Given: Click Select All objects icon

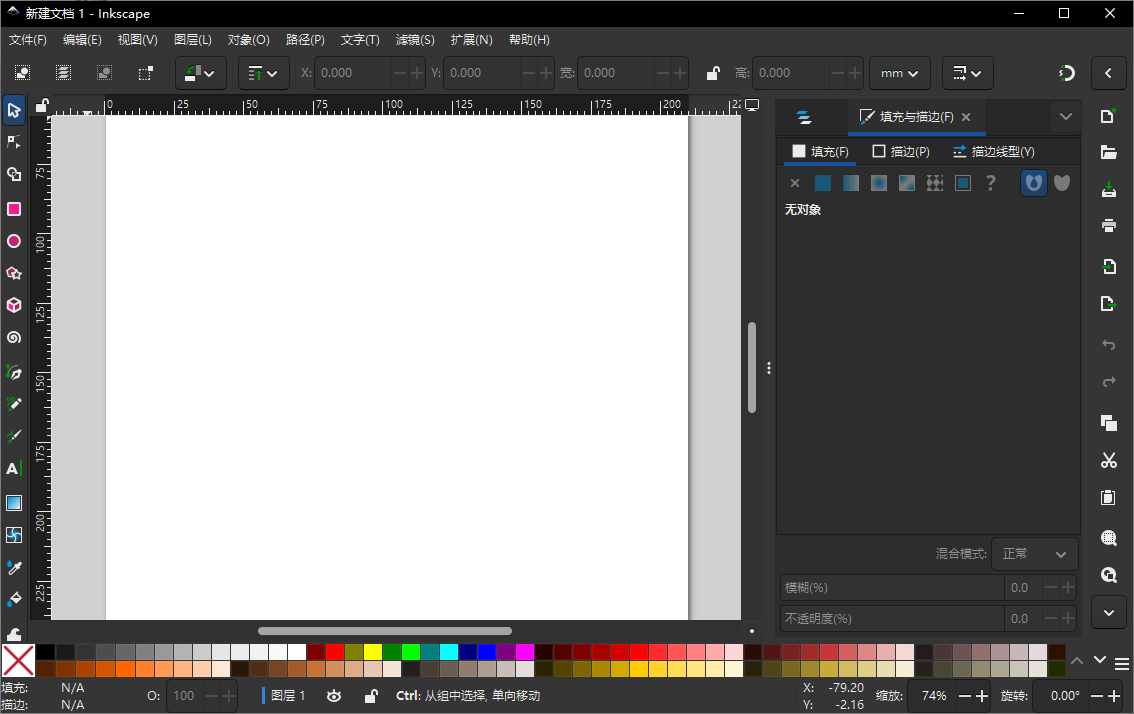Looking at the screenshot, I should (22, 72).
